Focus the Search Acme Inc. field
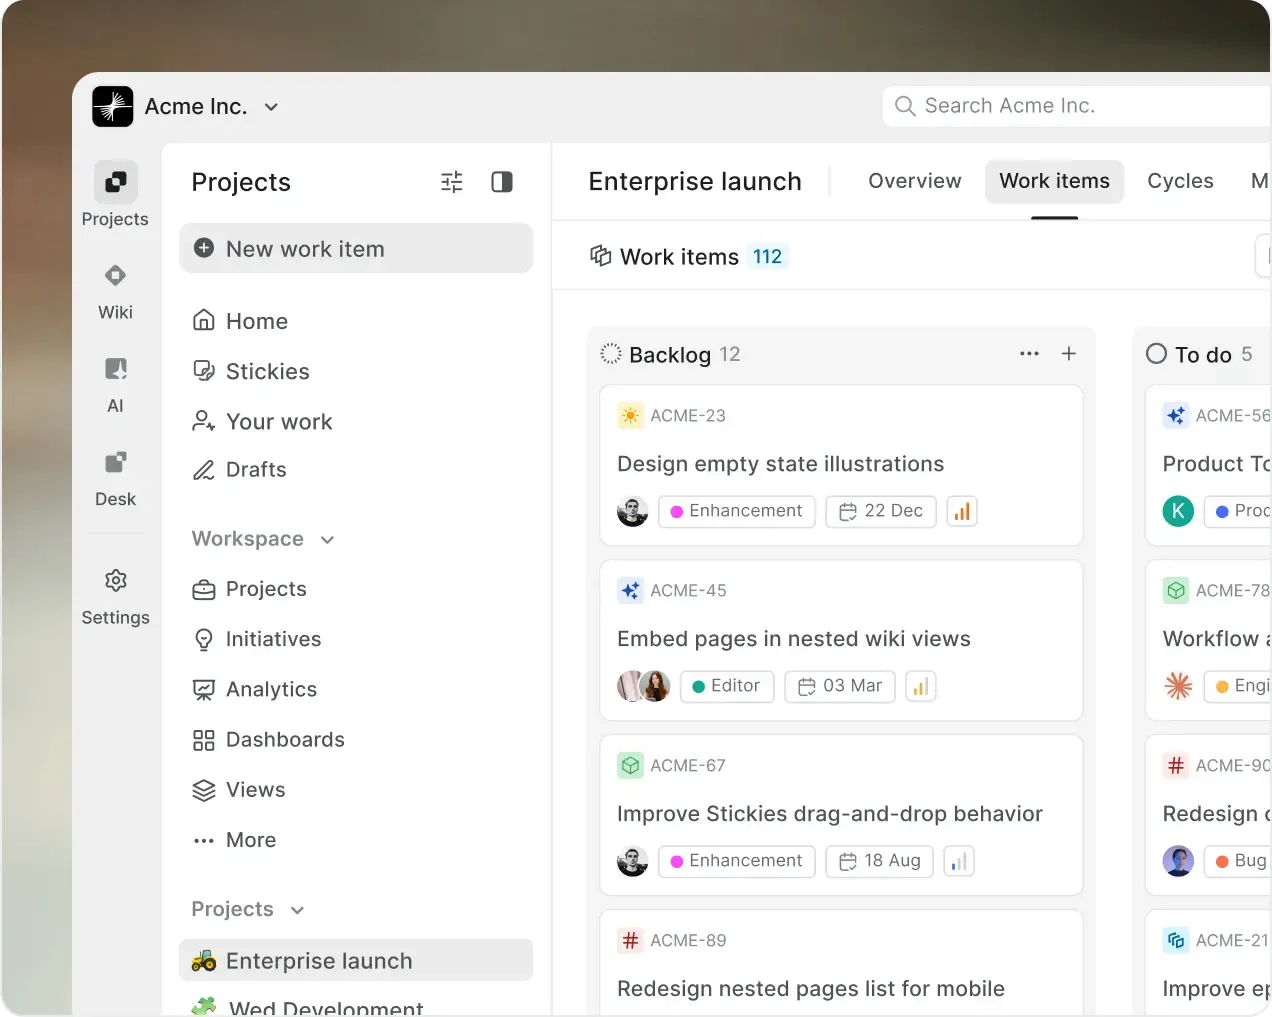 tap(1076, 106)
